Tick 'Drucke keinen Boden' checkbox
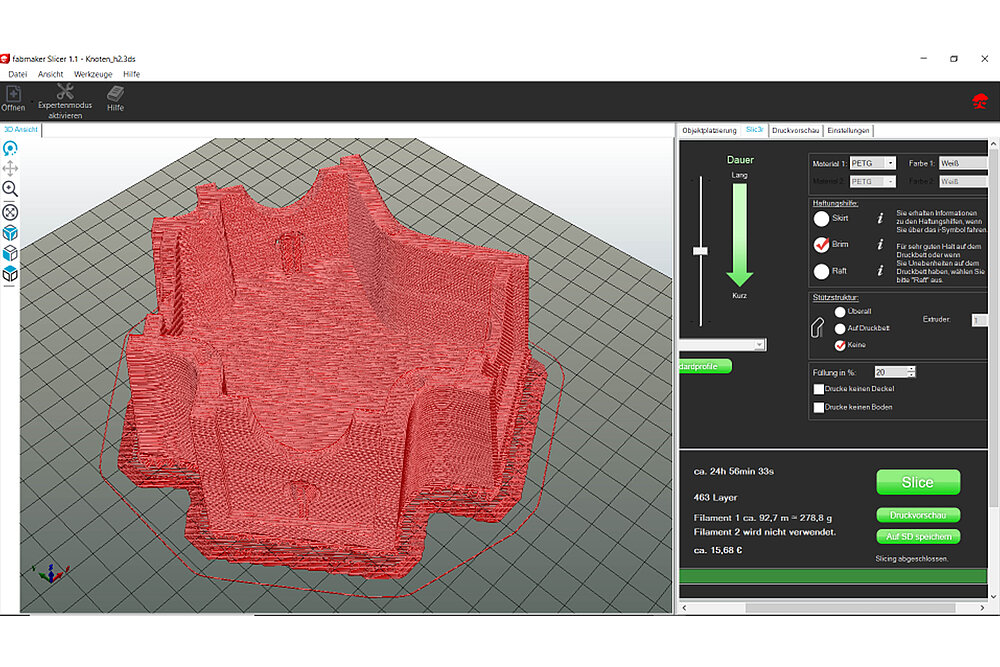Screen dimensions: 1000x667 click(819, 407)
